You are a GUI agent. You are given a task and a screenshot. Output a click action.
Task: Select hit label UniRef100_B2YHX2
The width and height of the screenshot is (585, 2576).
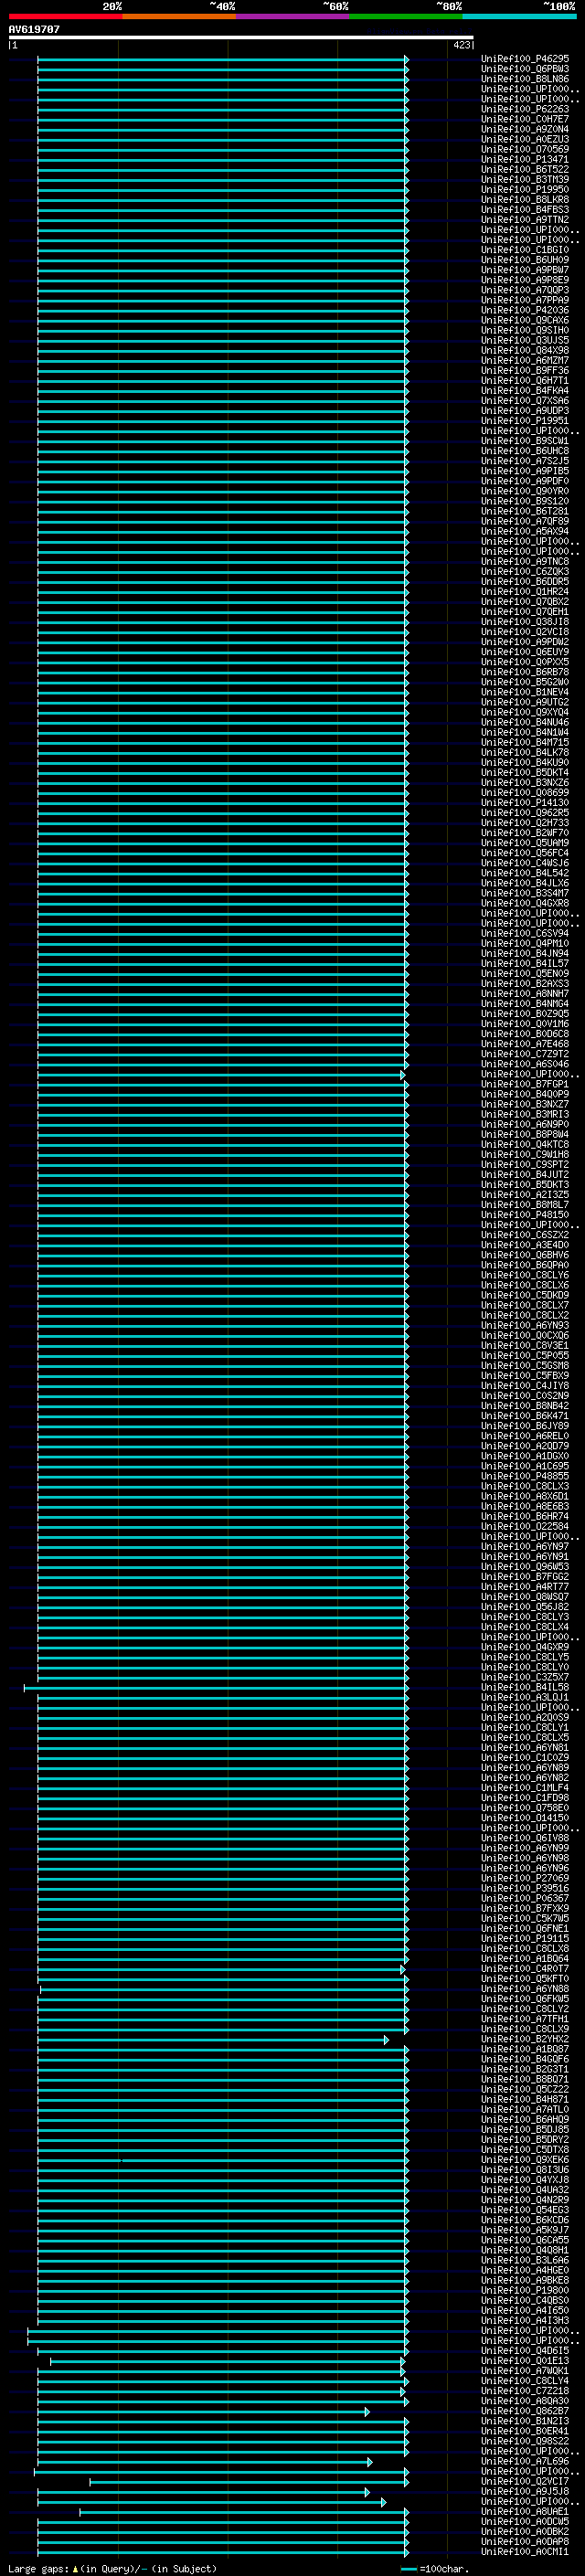tap(525, 2040)
